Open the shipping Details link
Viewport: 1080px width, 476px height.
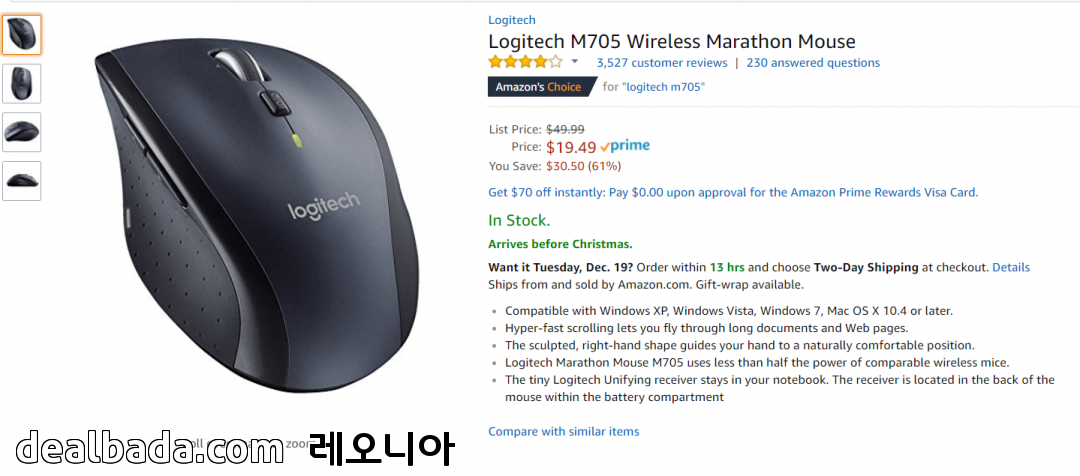point(1010,268)
